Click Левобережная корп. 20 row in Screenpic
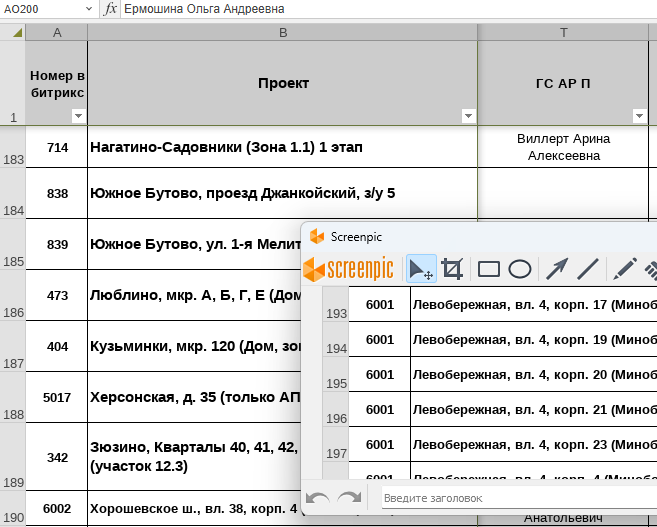 tap(534, 375)
